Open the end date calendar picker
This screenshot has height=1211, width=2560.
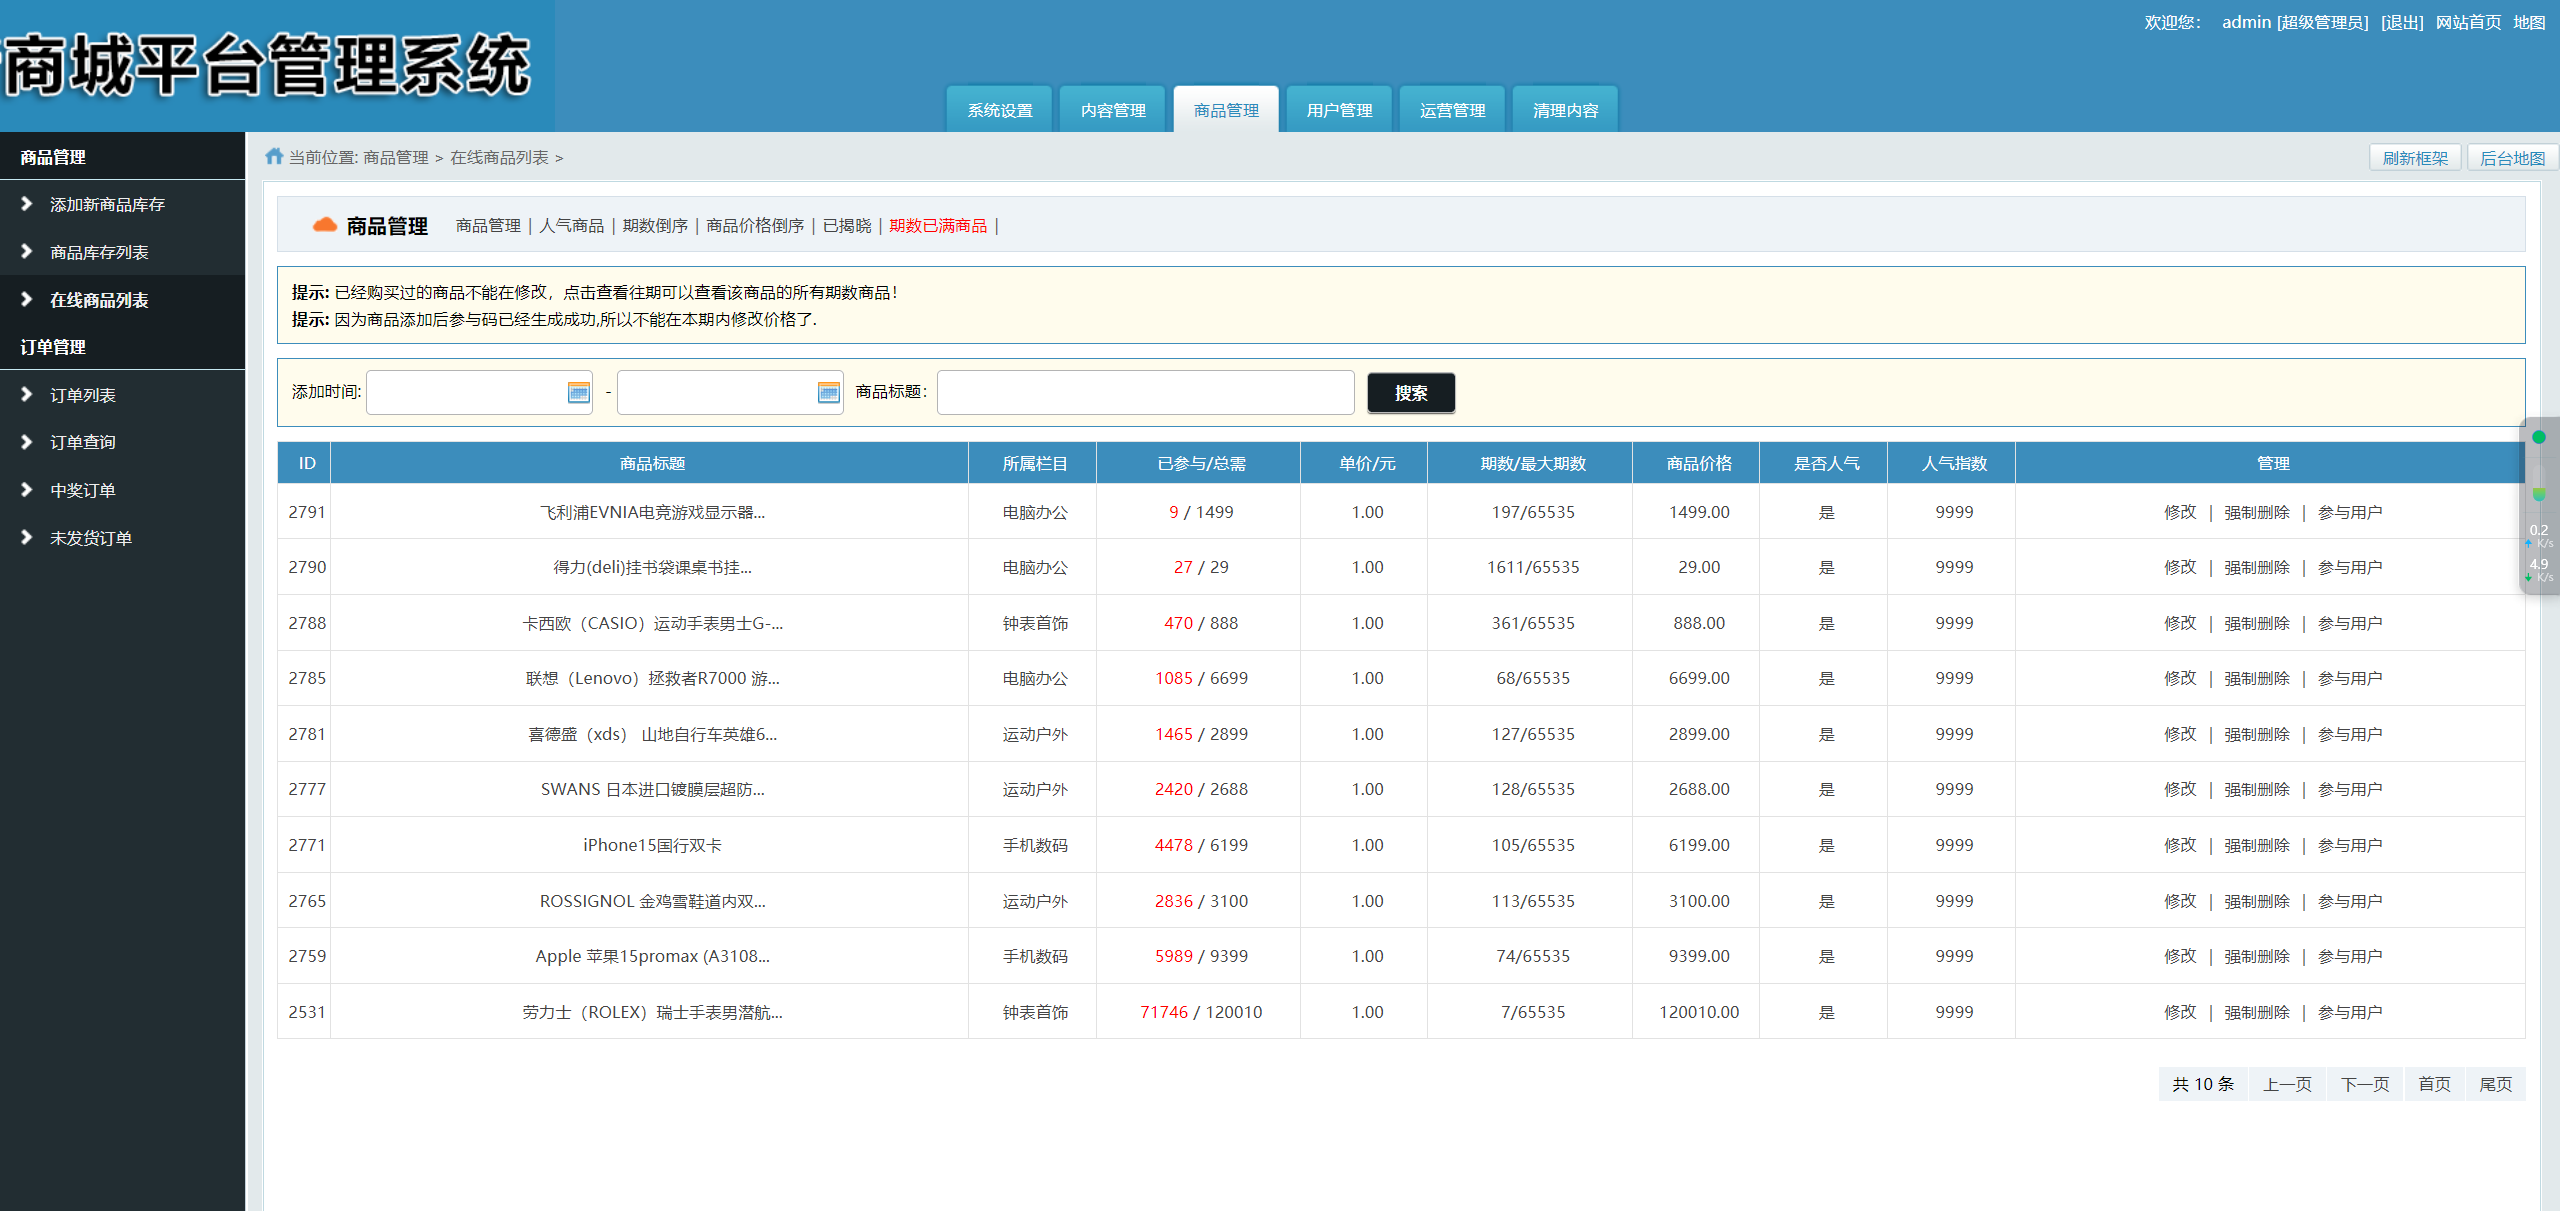click(x=828, y=392)
